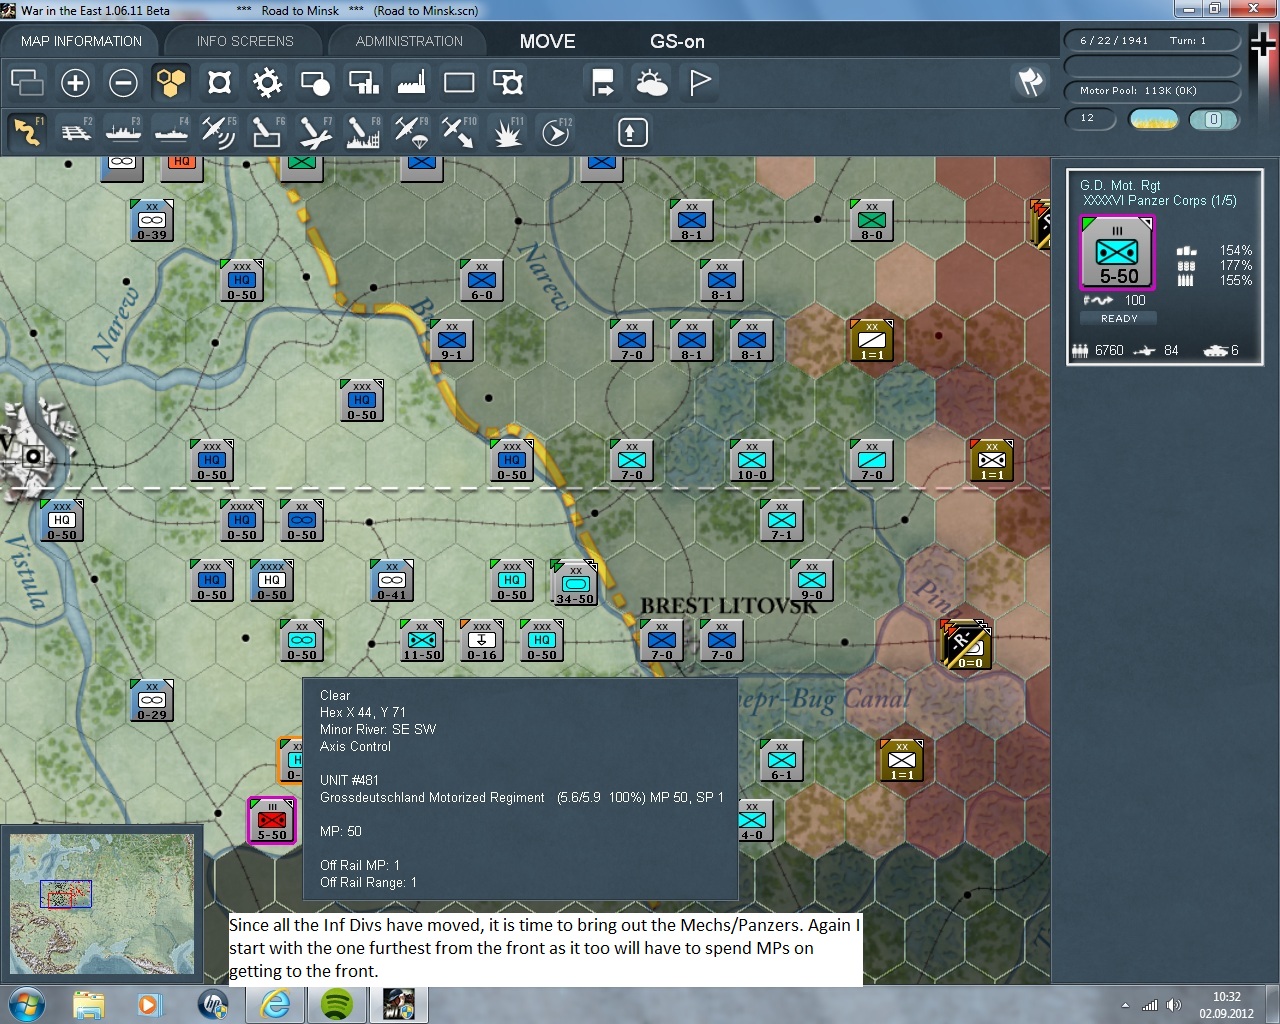Click the rectangle-with-circle toolbar icon
This screenshot has height=1024, width=1280.
click(x=315, y=82)
